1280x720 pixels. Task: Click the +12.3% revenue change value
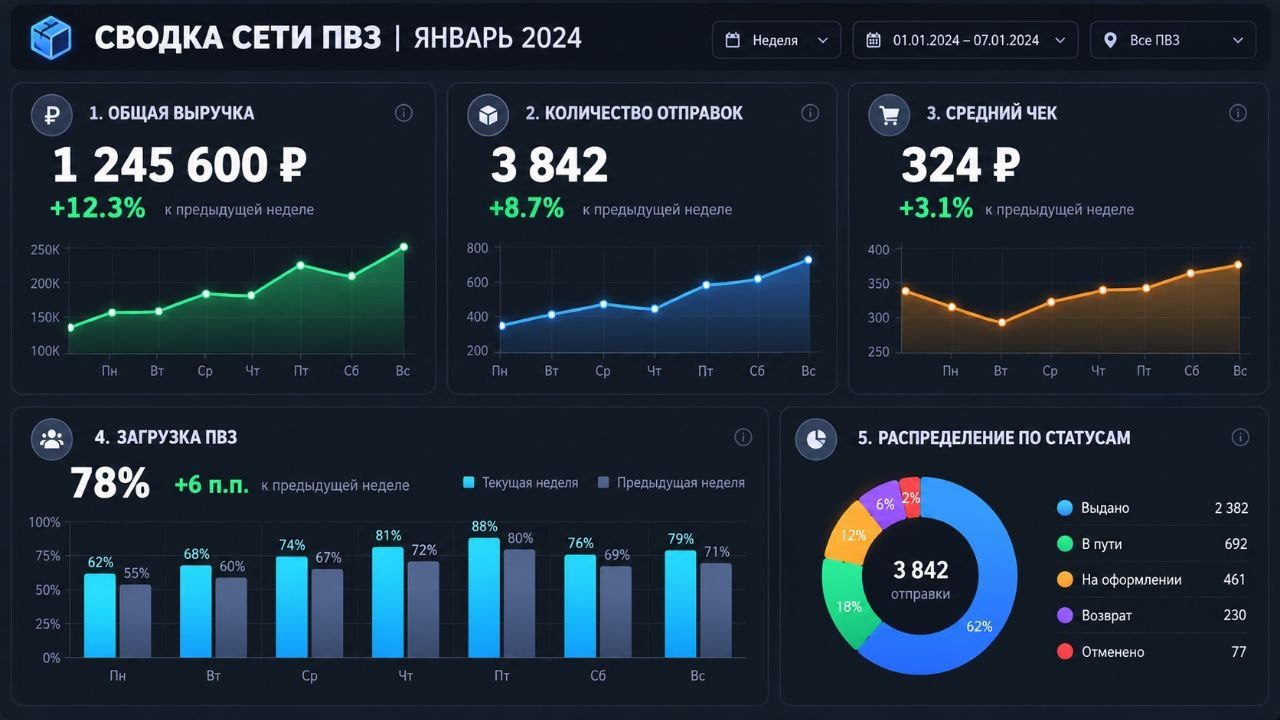(98, 209)
